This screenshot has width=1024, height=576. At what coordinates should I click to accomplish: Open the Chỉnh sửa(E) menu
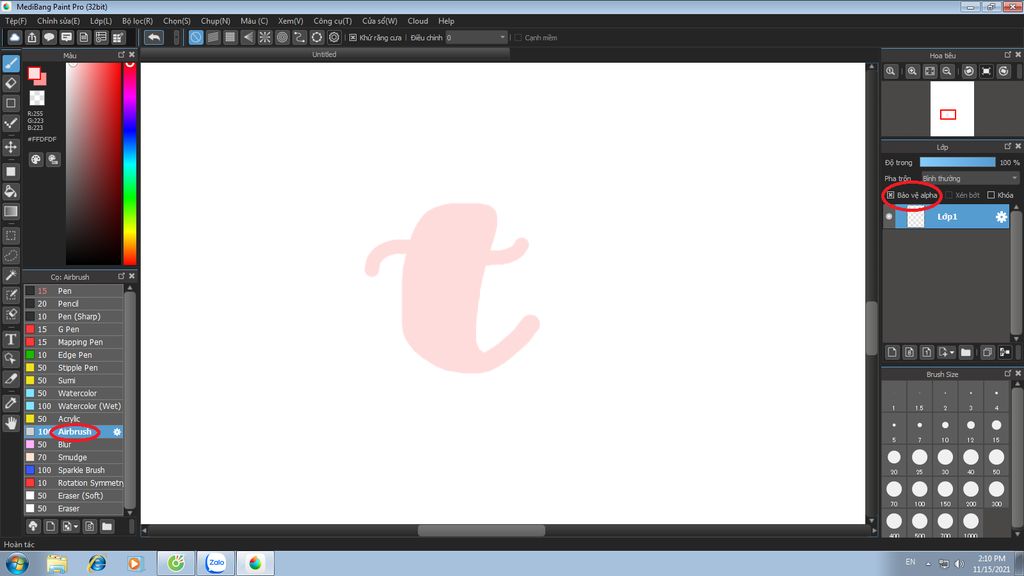click(x=58, y=21)
